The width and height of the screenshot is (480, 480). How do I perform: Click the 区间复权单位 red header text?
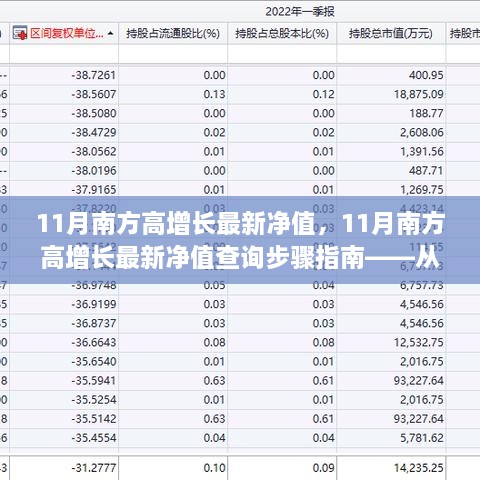point(67,33)
